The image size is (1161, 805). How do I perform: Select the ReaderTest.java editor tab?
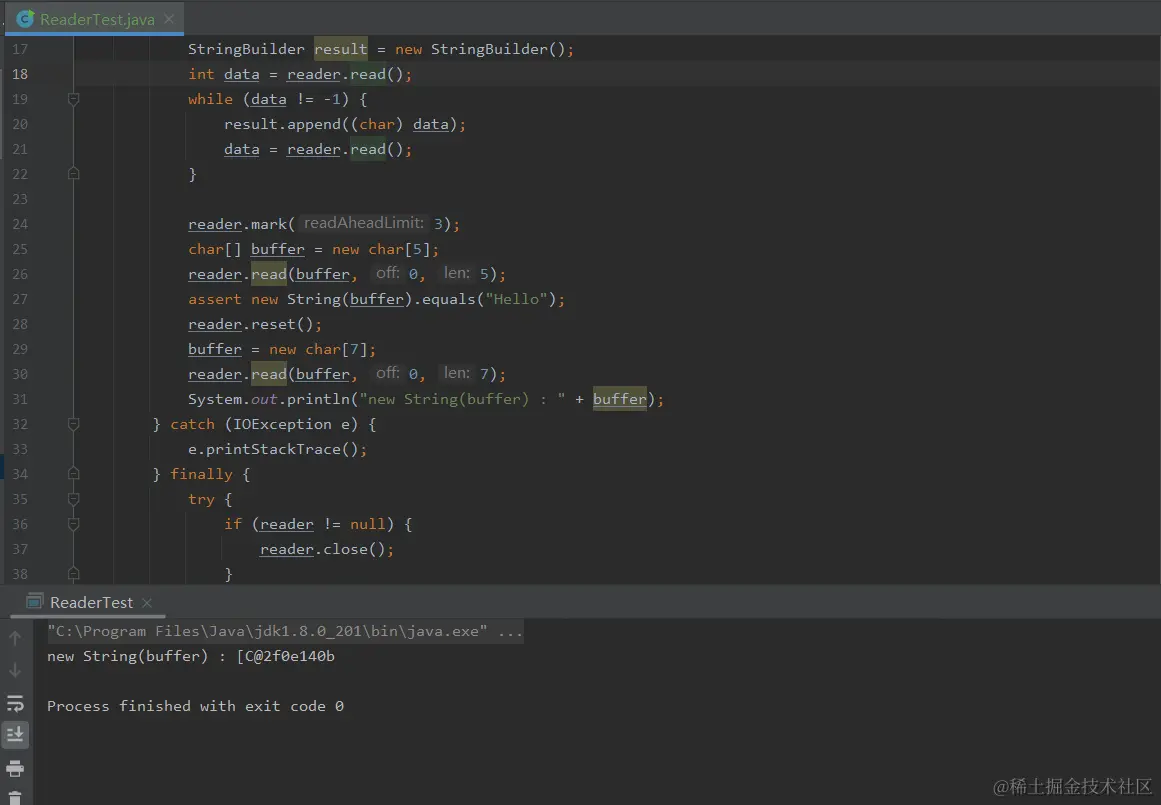pos(96,19)
